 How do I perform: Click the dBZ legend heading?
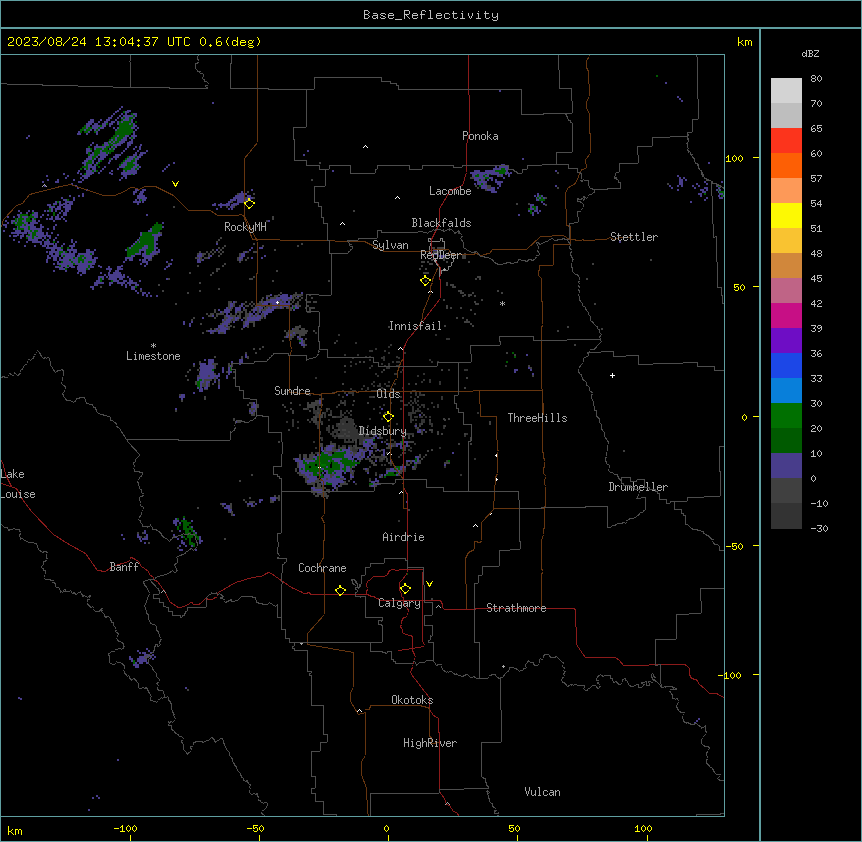click(x=810, y=54)
